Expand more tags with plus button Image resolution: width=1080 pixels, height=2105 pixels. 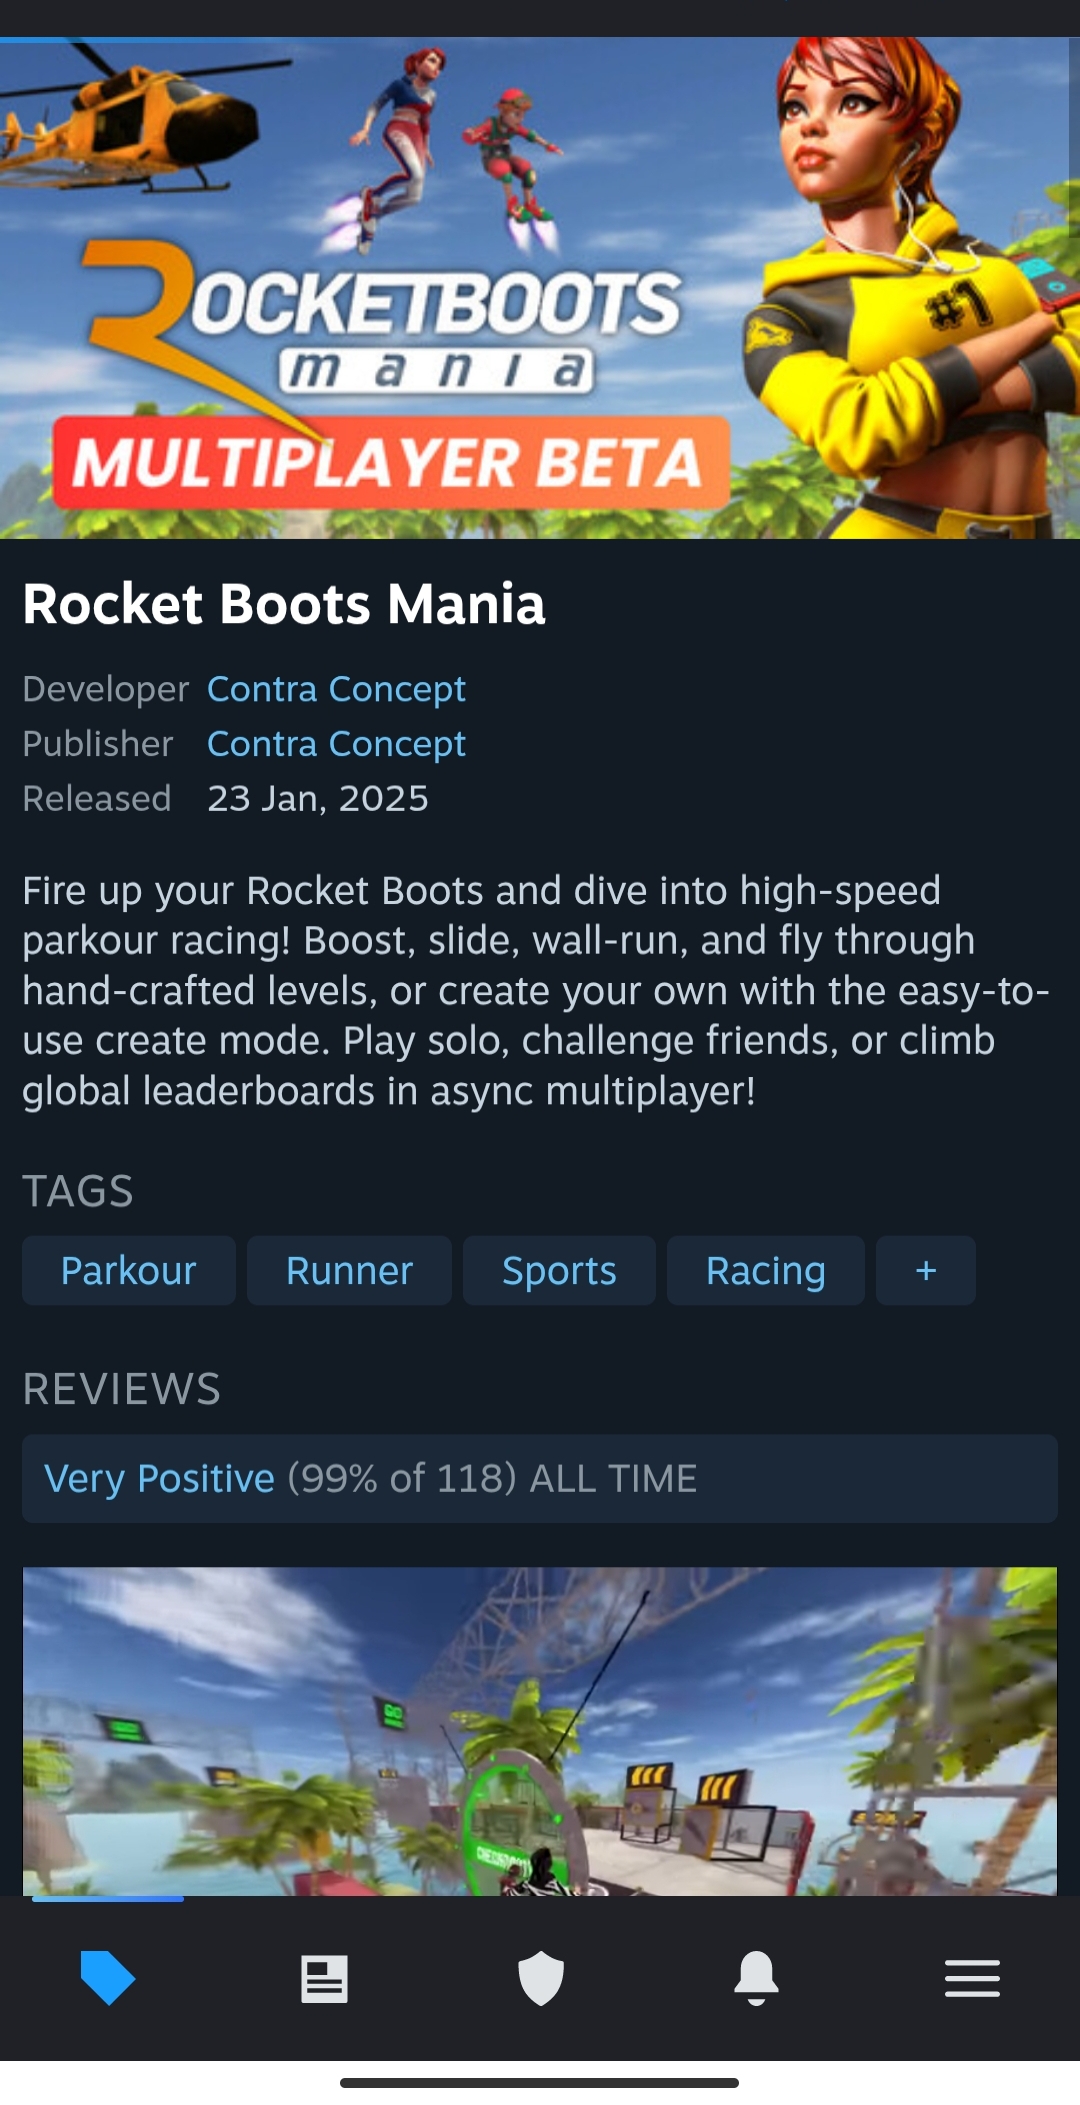coord(926,1270)
